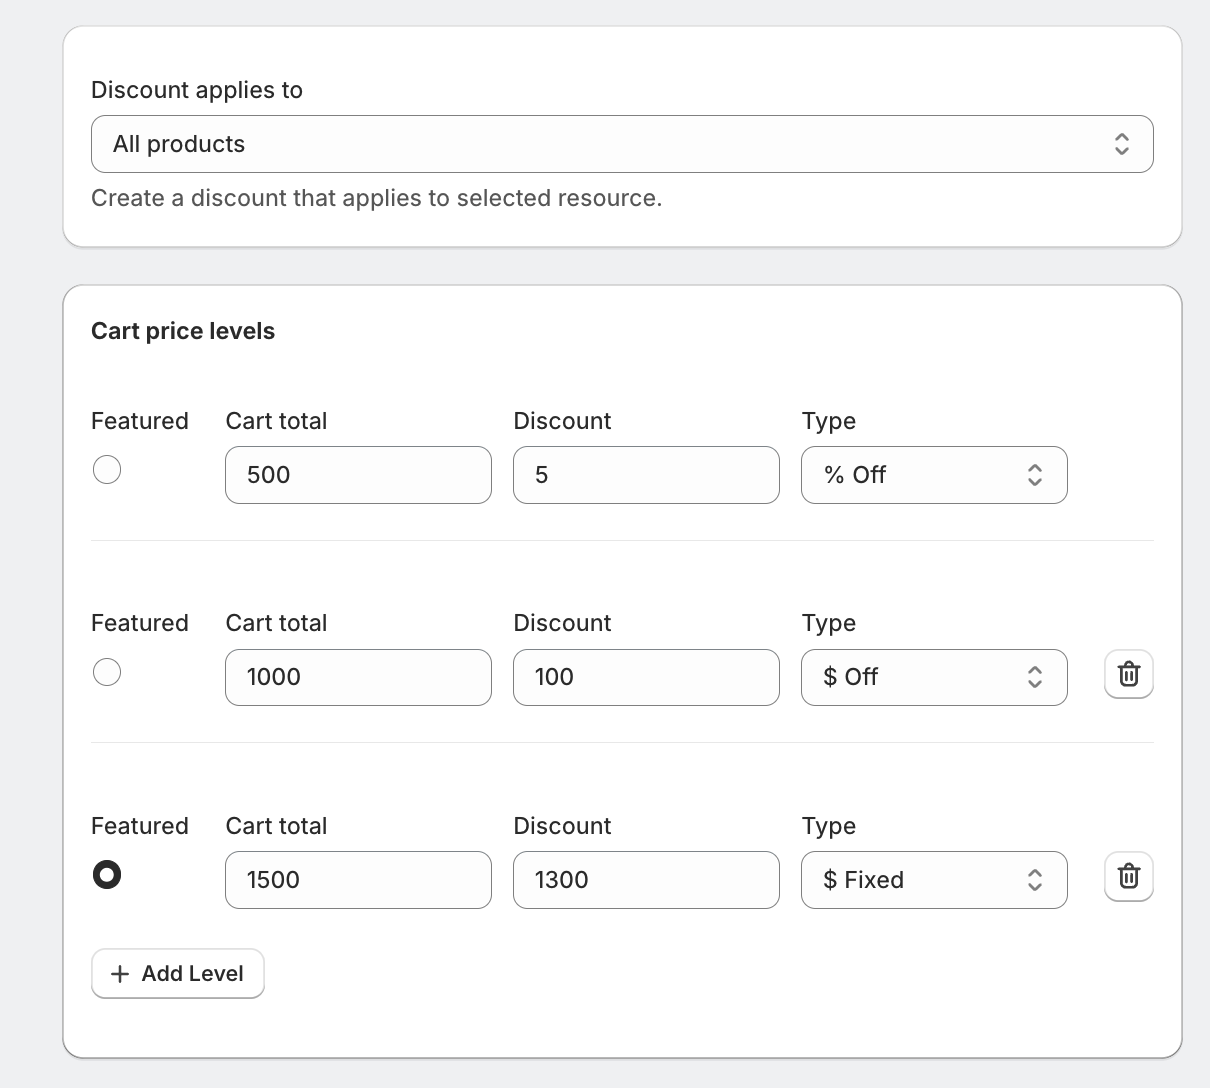Set the 1000 cart level as featured
The width and height of the screenshot is (1210, 1088).
[107, 672]
